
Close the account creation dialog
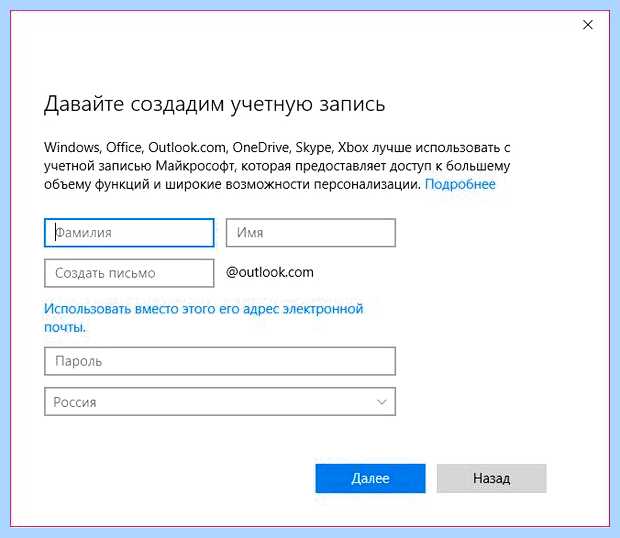(588, 25)
